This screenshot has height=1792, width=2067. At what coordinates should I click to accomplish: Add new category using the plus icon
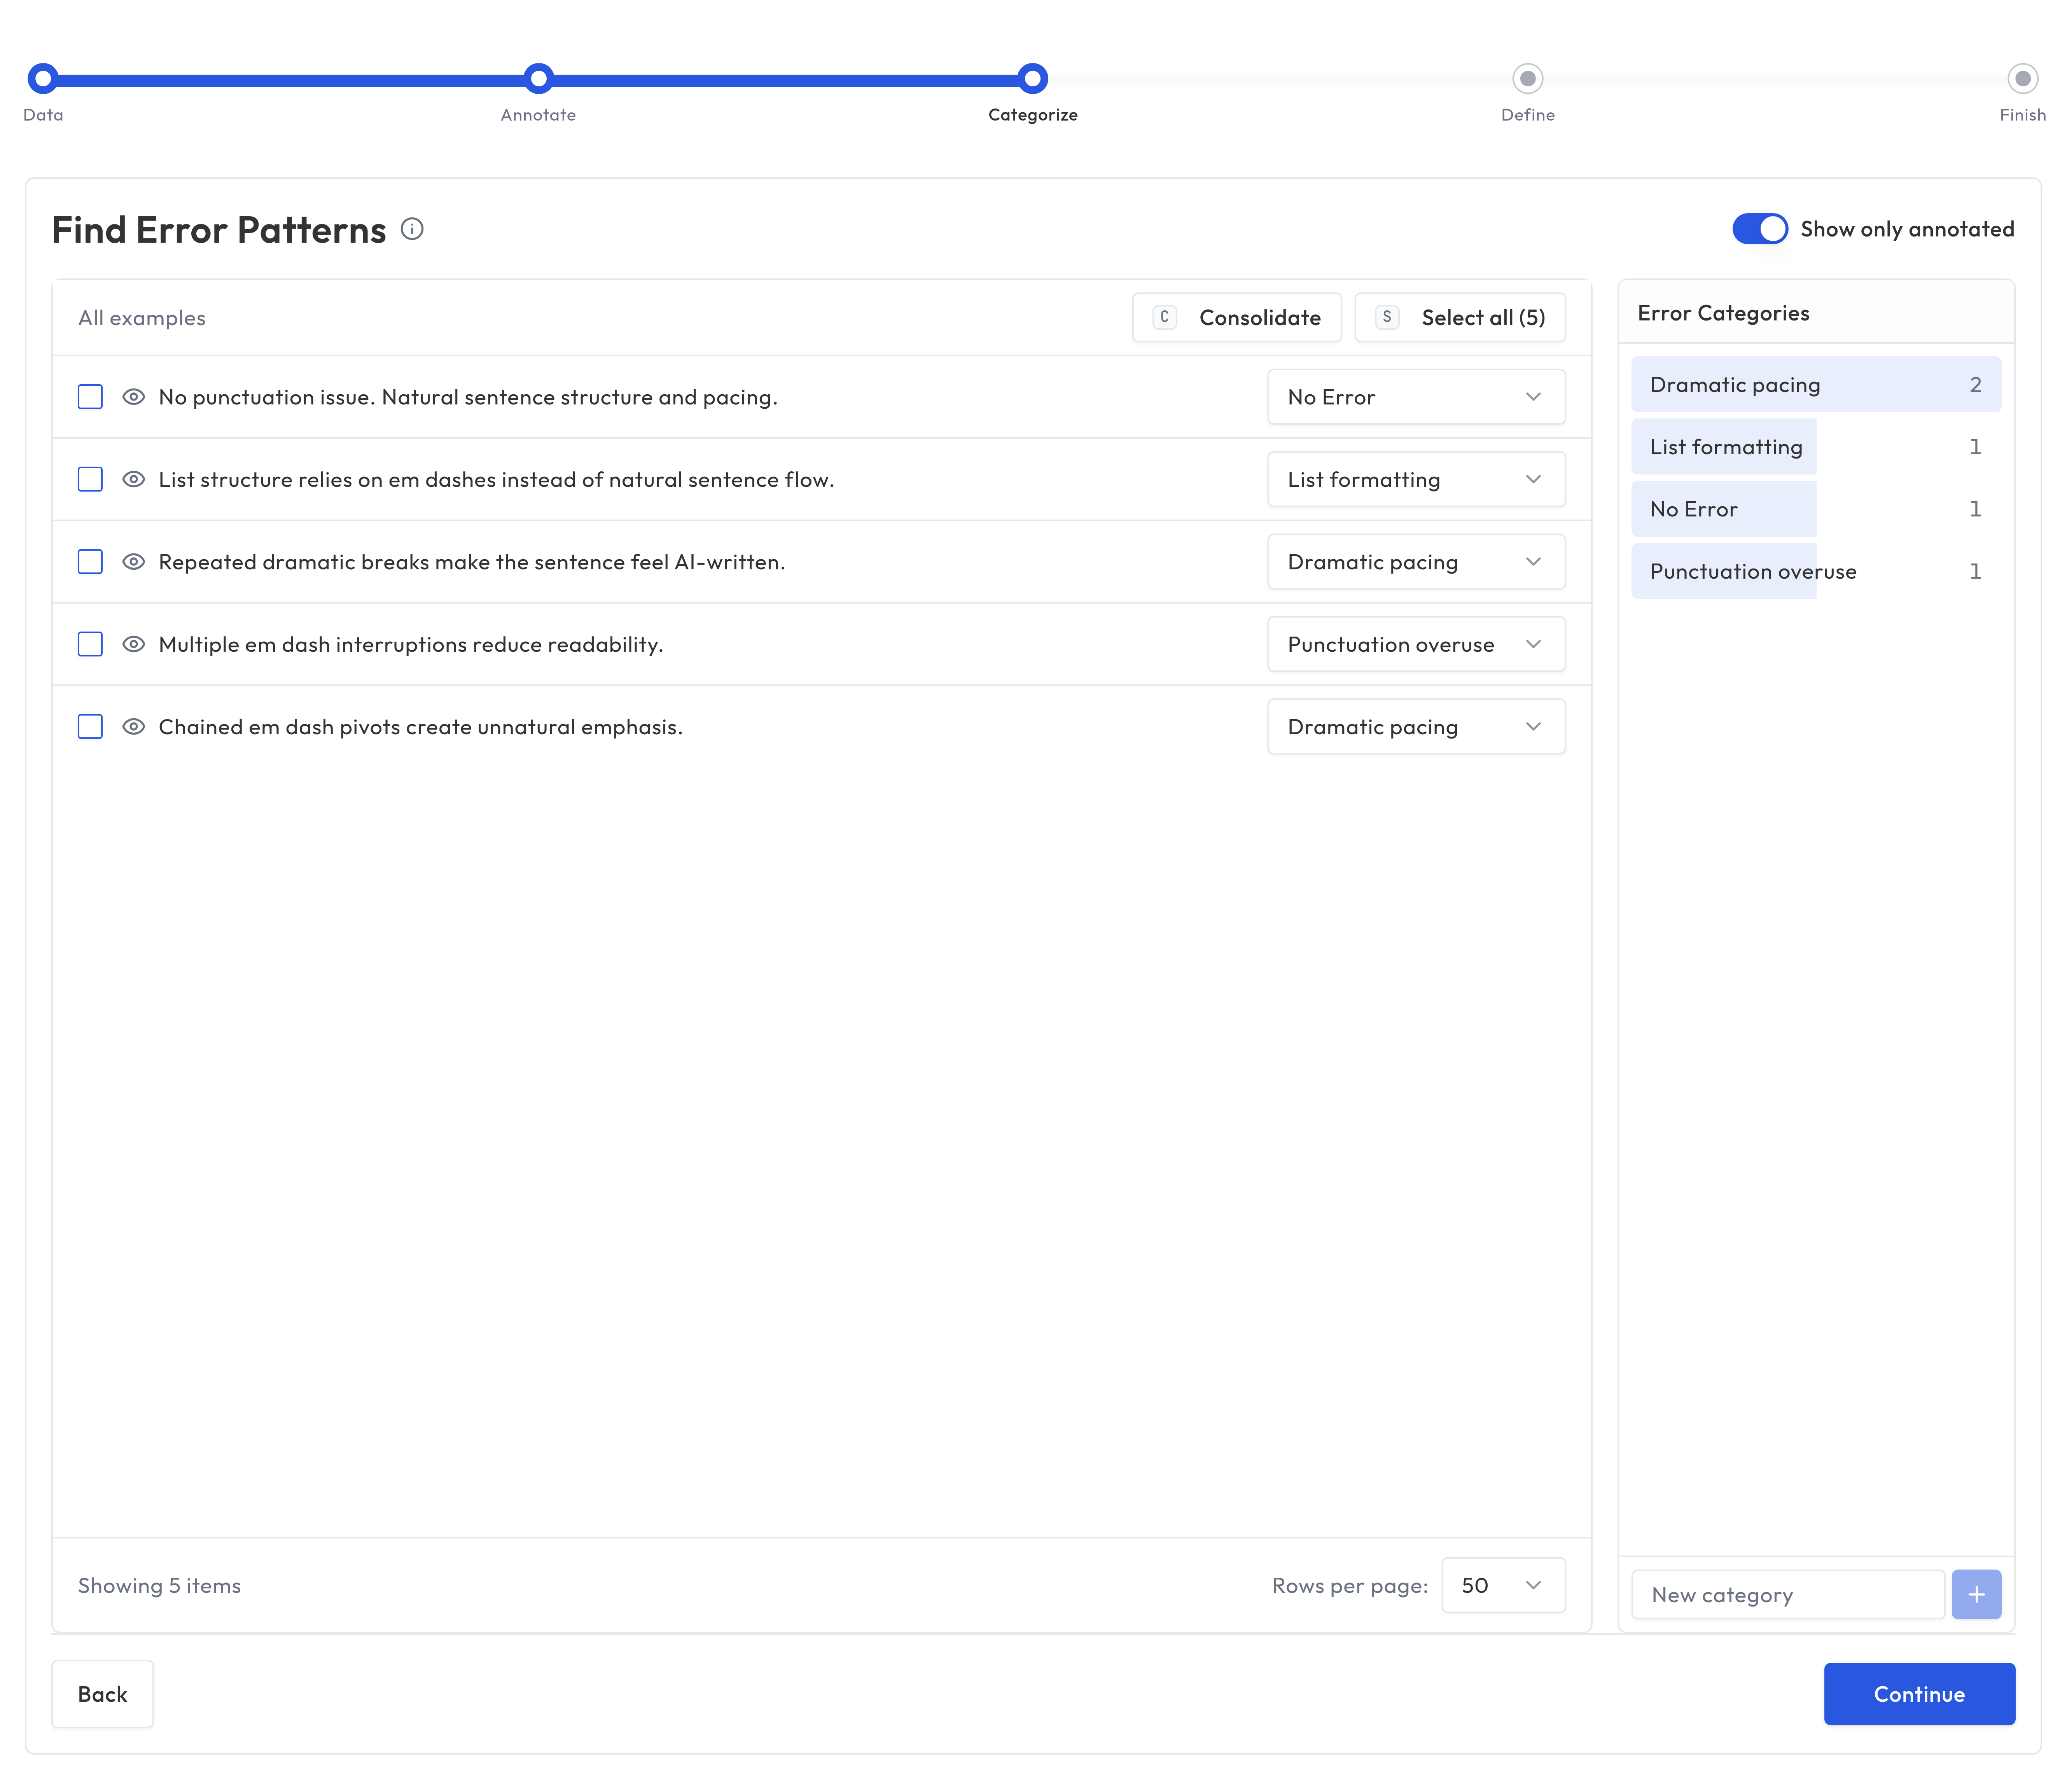pos(1975,1594)
